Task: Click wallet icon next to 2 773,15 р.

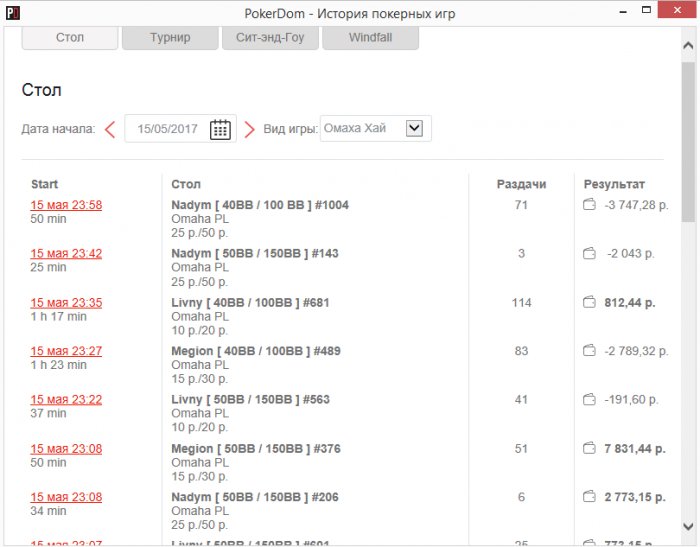Action: (589, 497)
